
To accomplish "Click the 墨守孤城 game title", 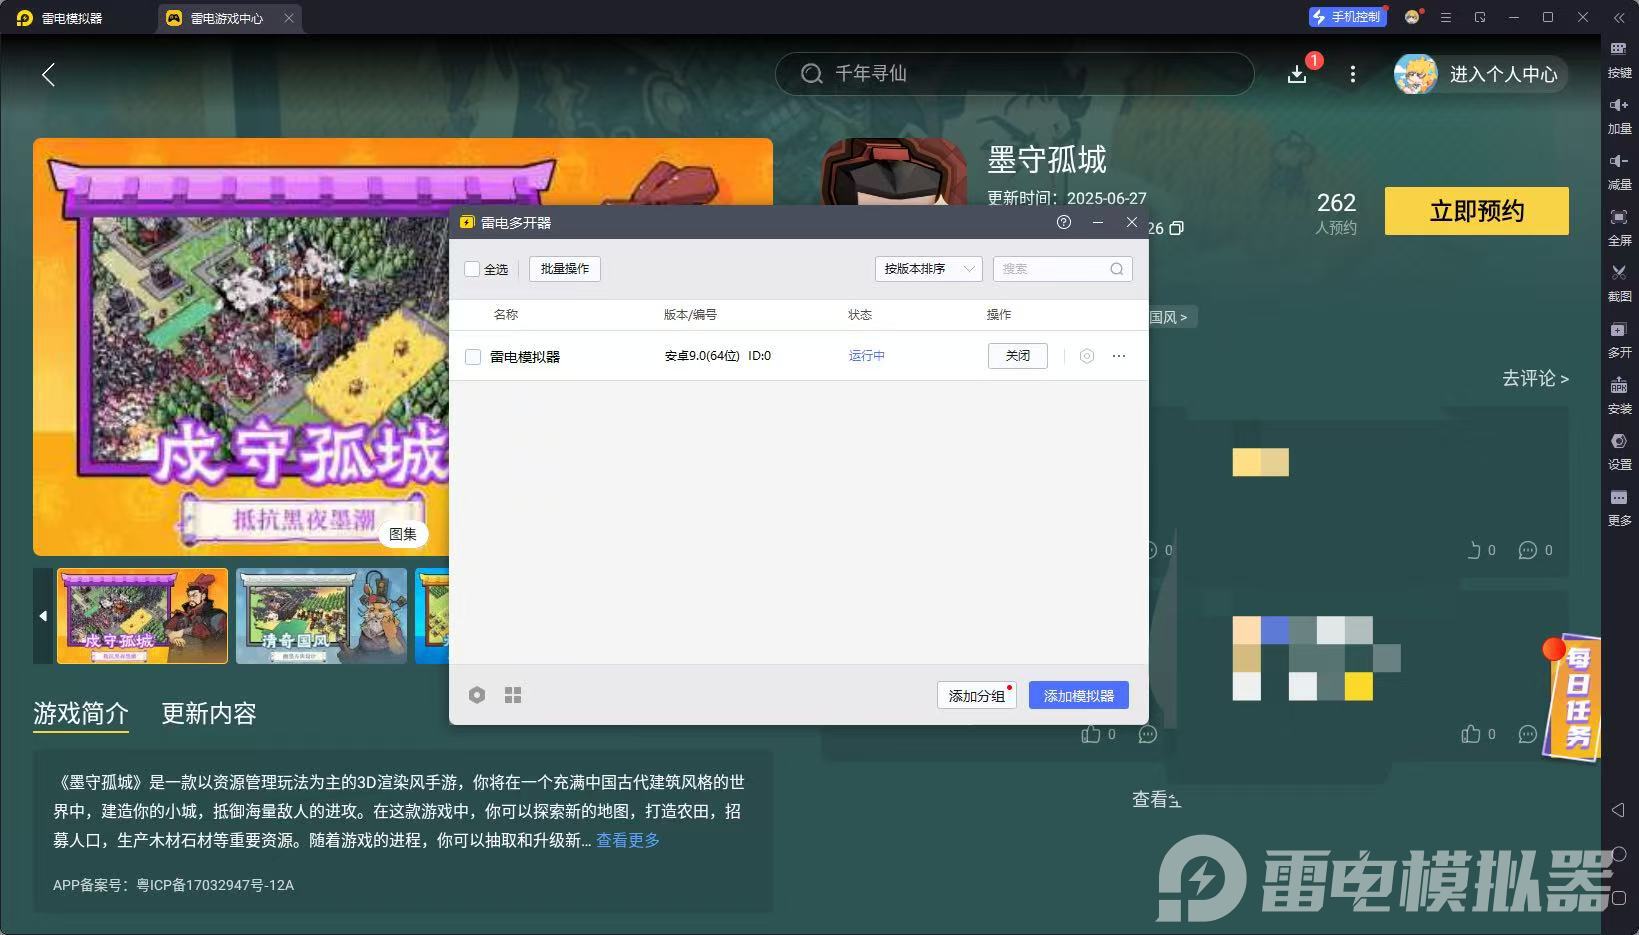I will click(x=1047, y=160).
